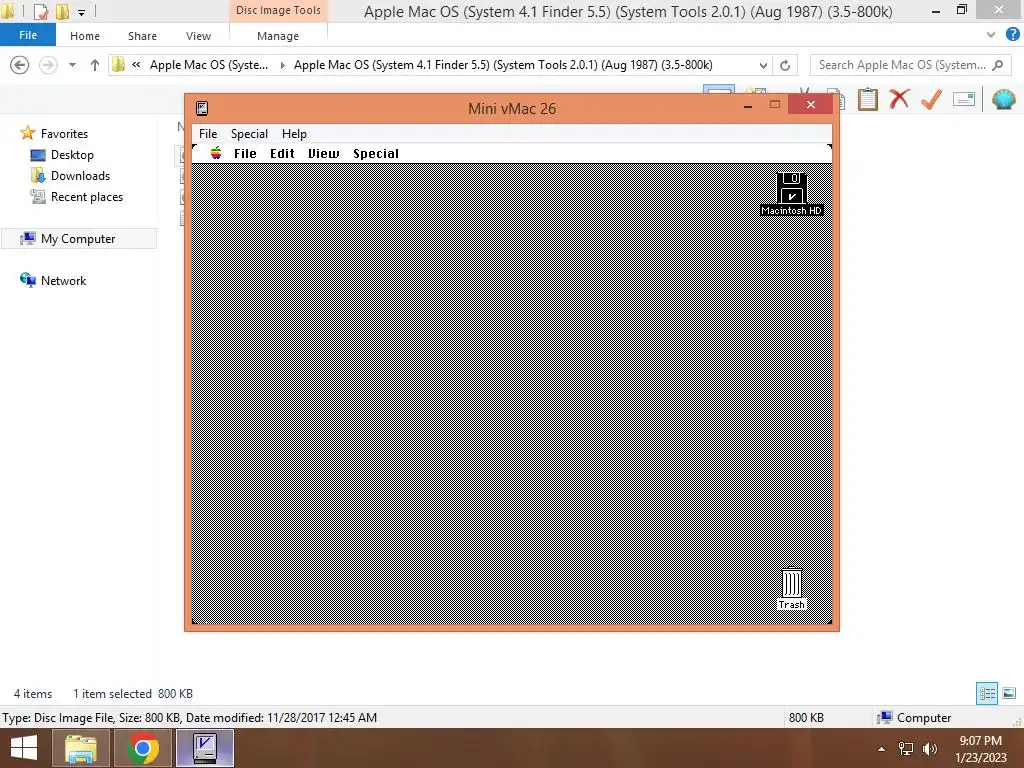Open the Windows Start button

click(24, 748)
